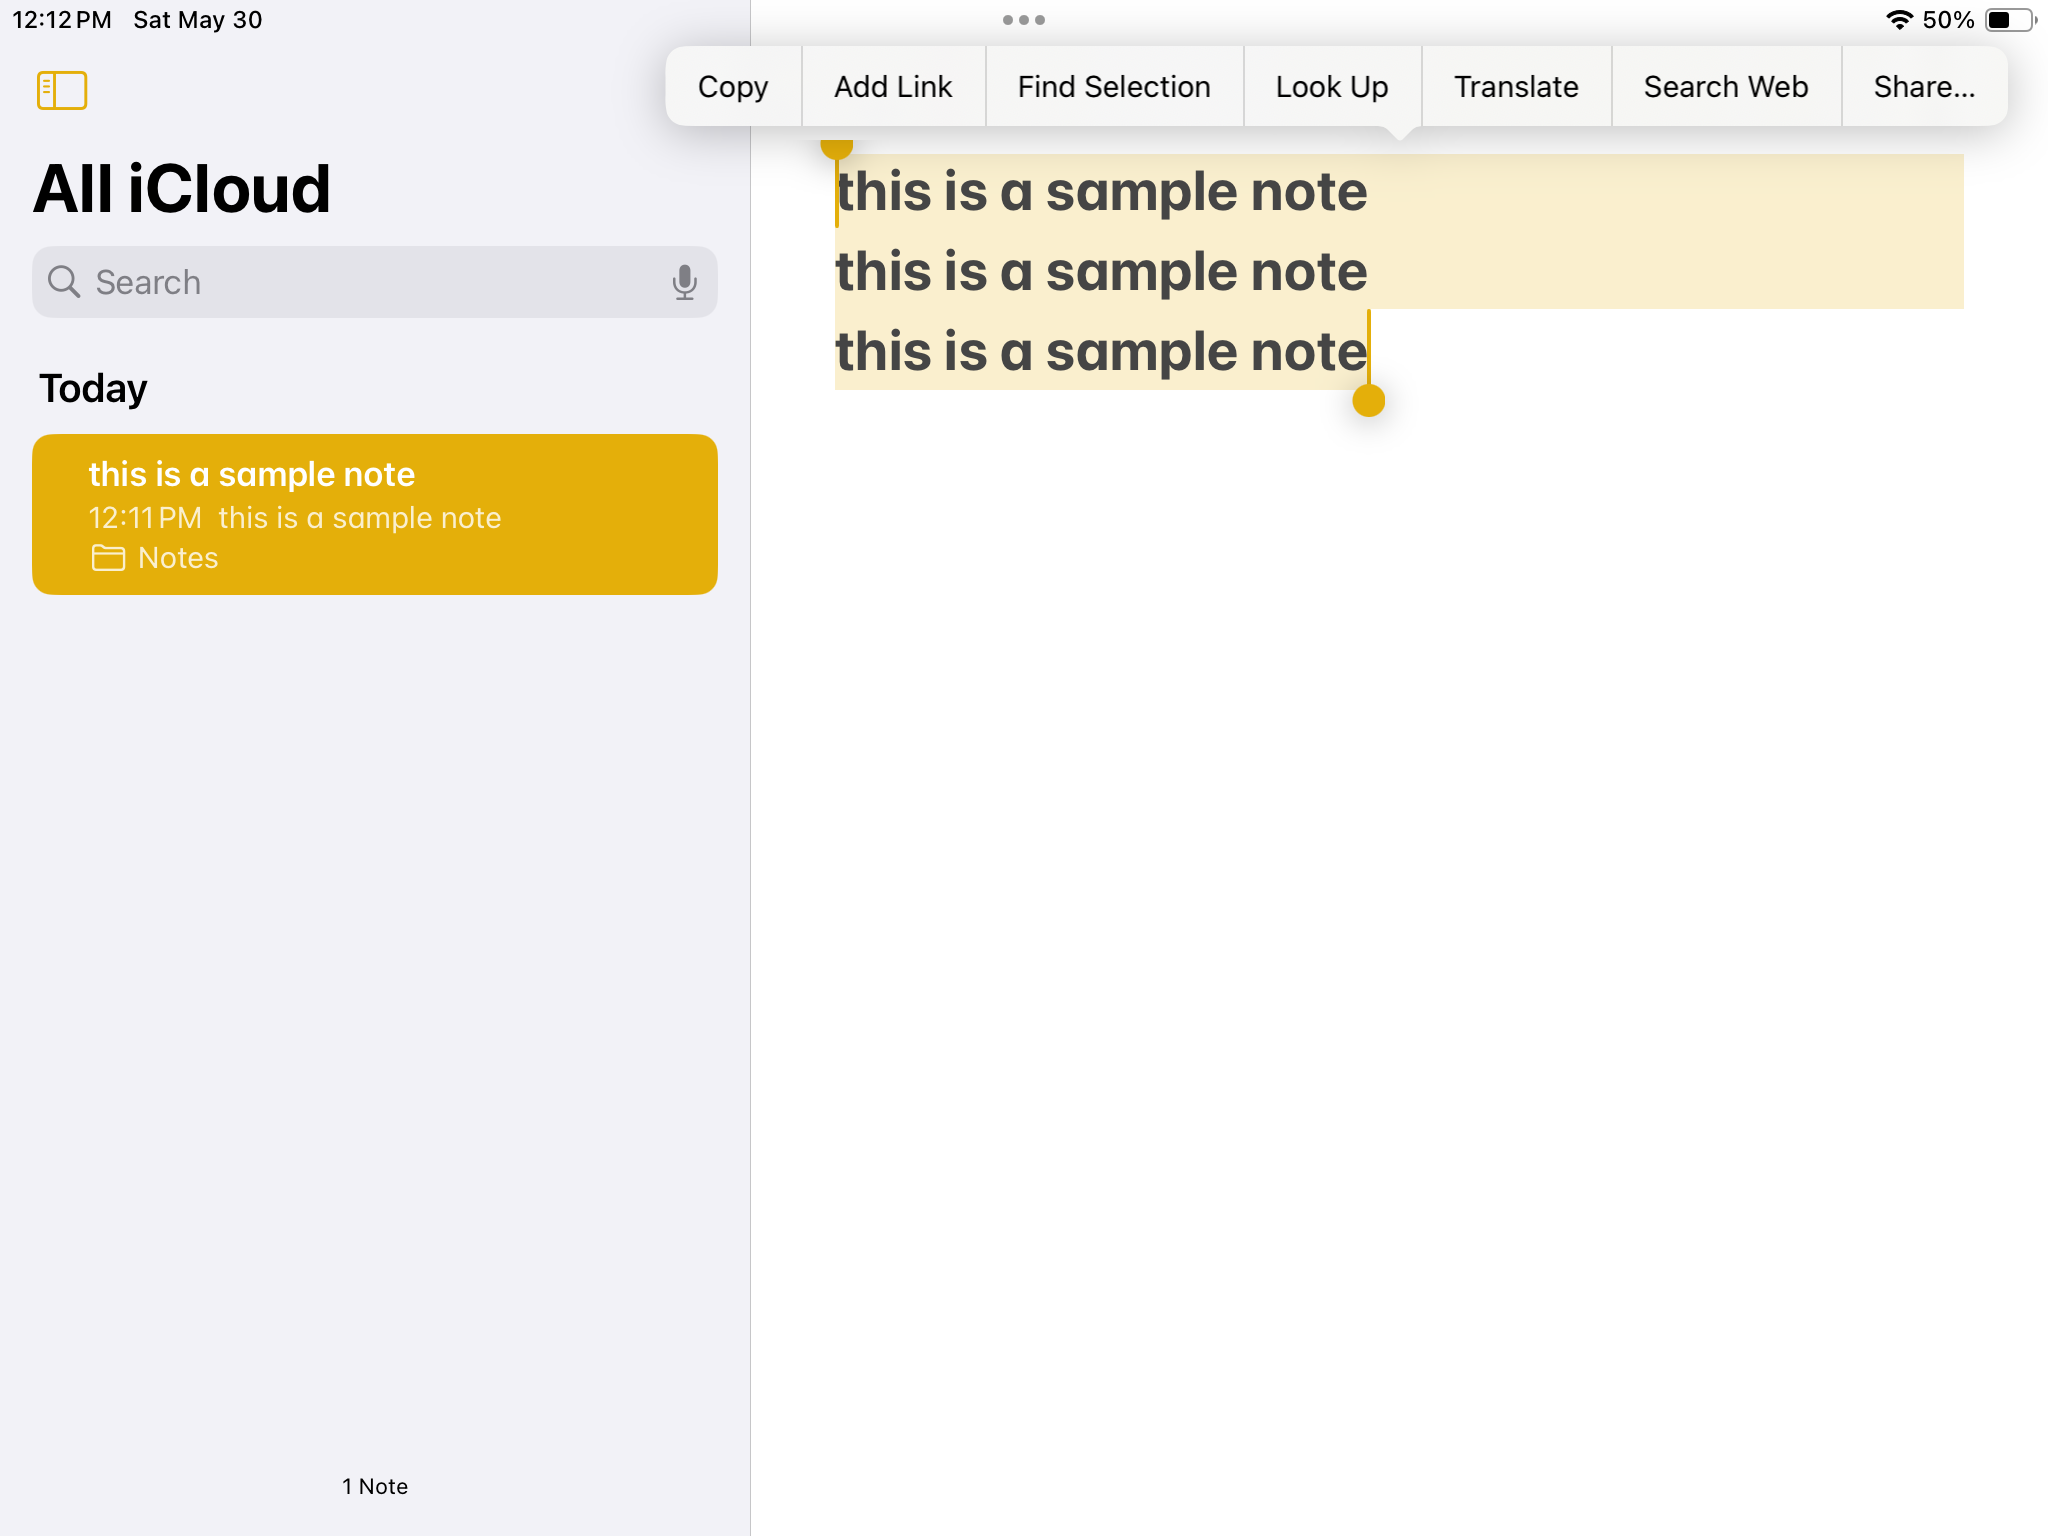Tap the third line of the note text
The width and height of the screenshot is (2048, 1536).
coord(1102,351)
